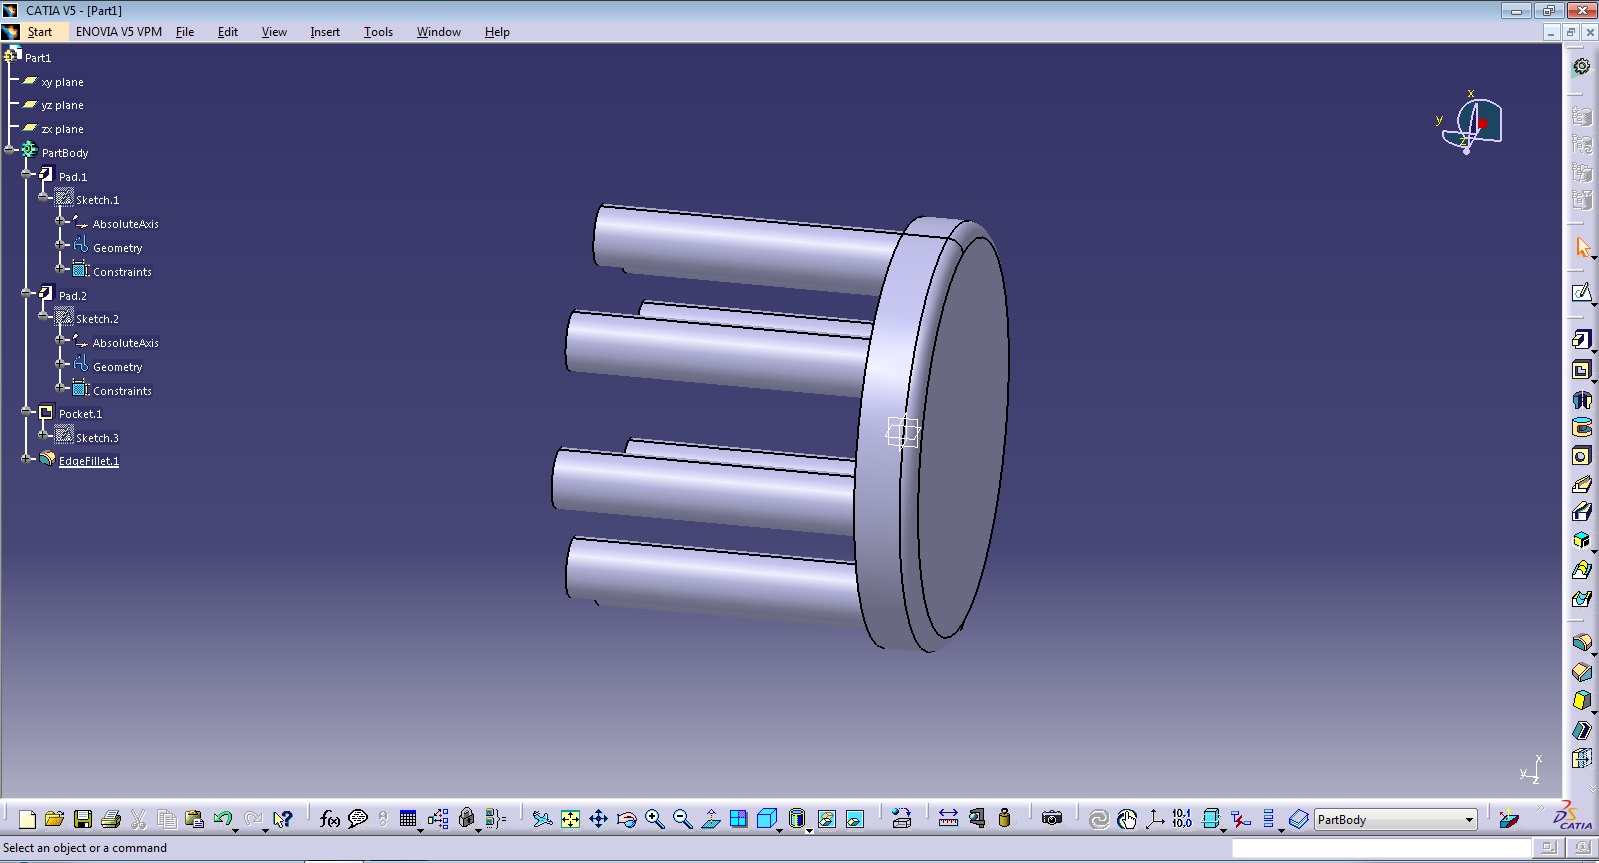Open the Tools menu

point(378,32)
